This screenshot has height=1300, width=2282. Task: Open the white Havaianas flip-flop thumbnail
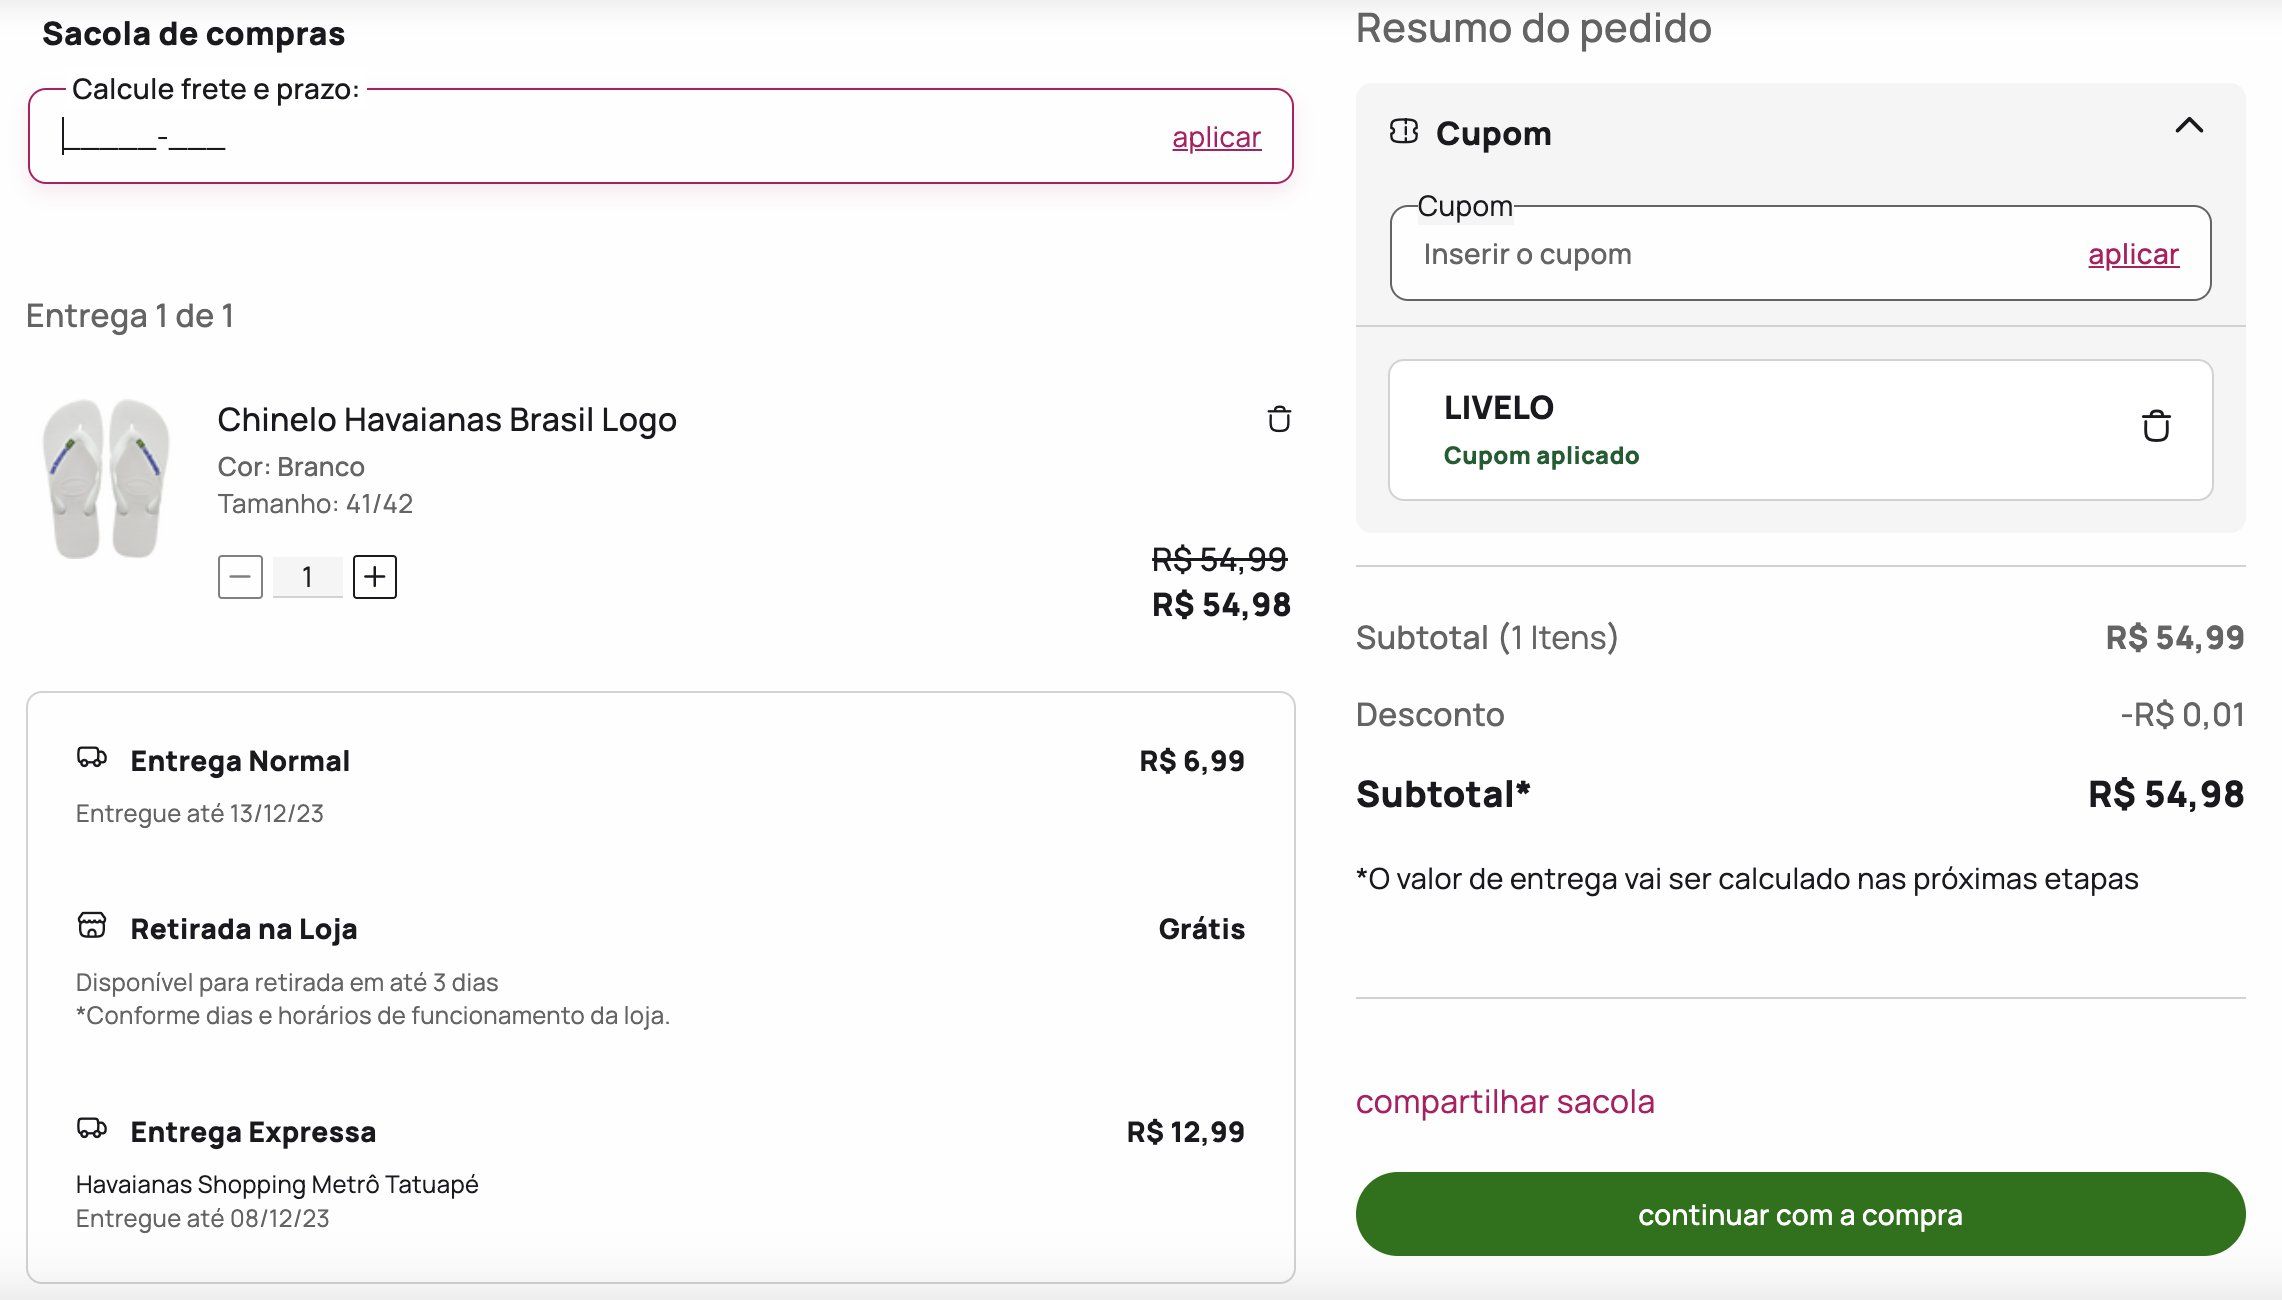tap(106, 478)
